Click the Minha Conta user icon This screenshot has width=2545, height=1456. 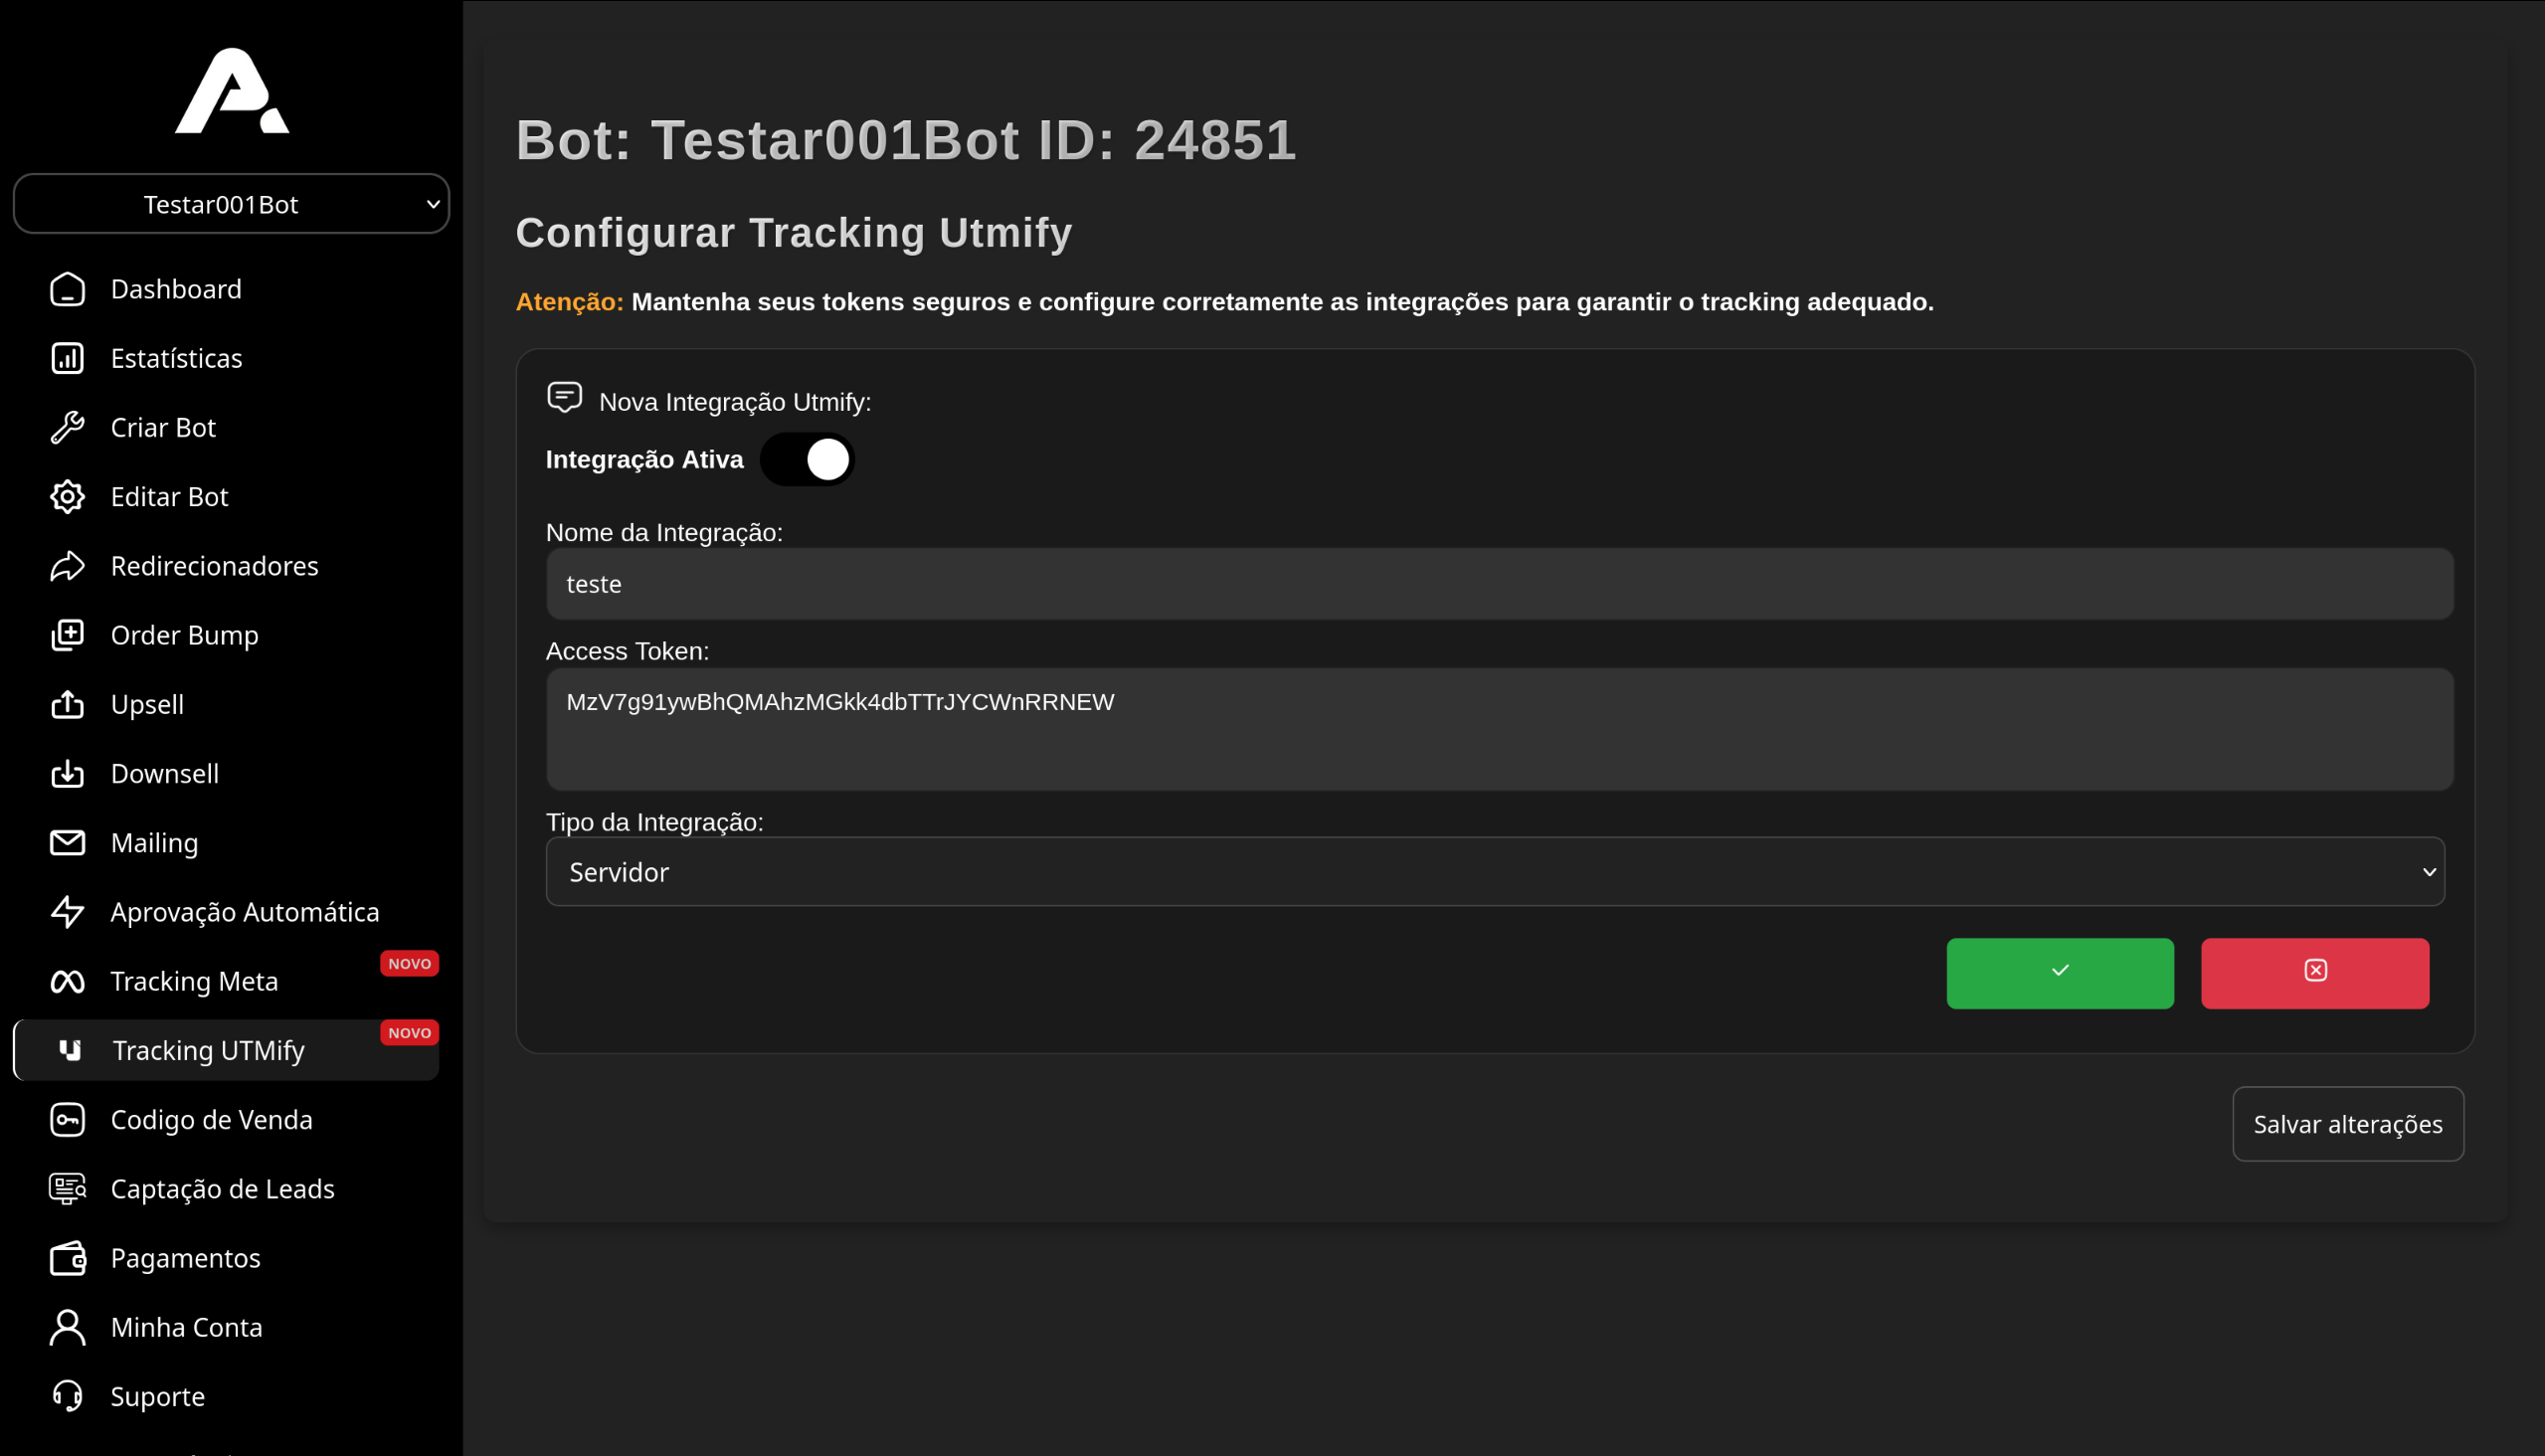67,1327
